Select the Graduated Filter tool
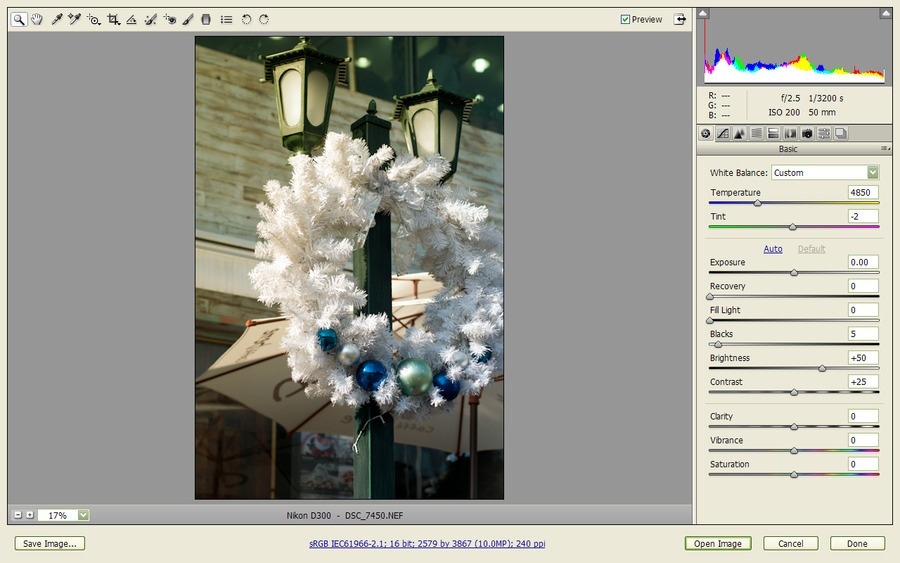The image size is (900, 563). point(206,19)
